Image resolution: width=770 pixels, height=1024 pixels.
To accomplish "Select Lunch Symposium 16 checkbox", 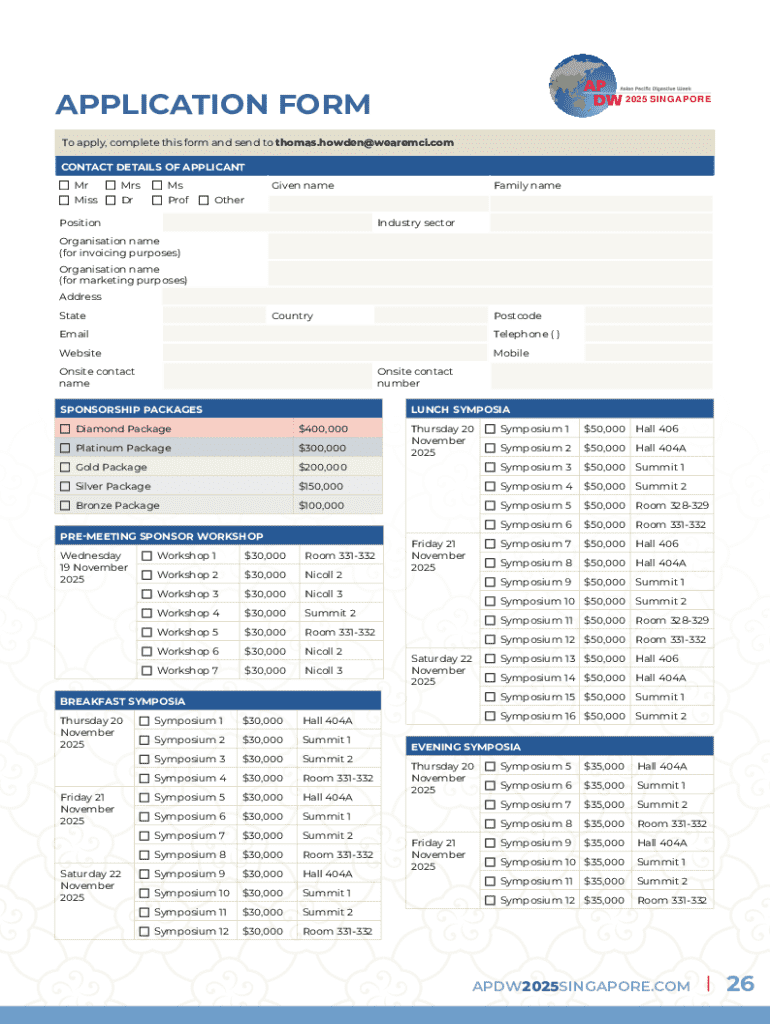I will (x=490, y=716).
